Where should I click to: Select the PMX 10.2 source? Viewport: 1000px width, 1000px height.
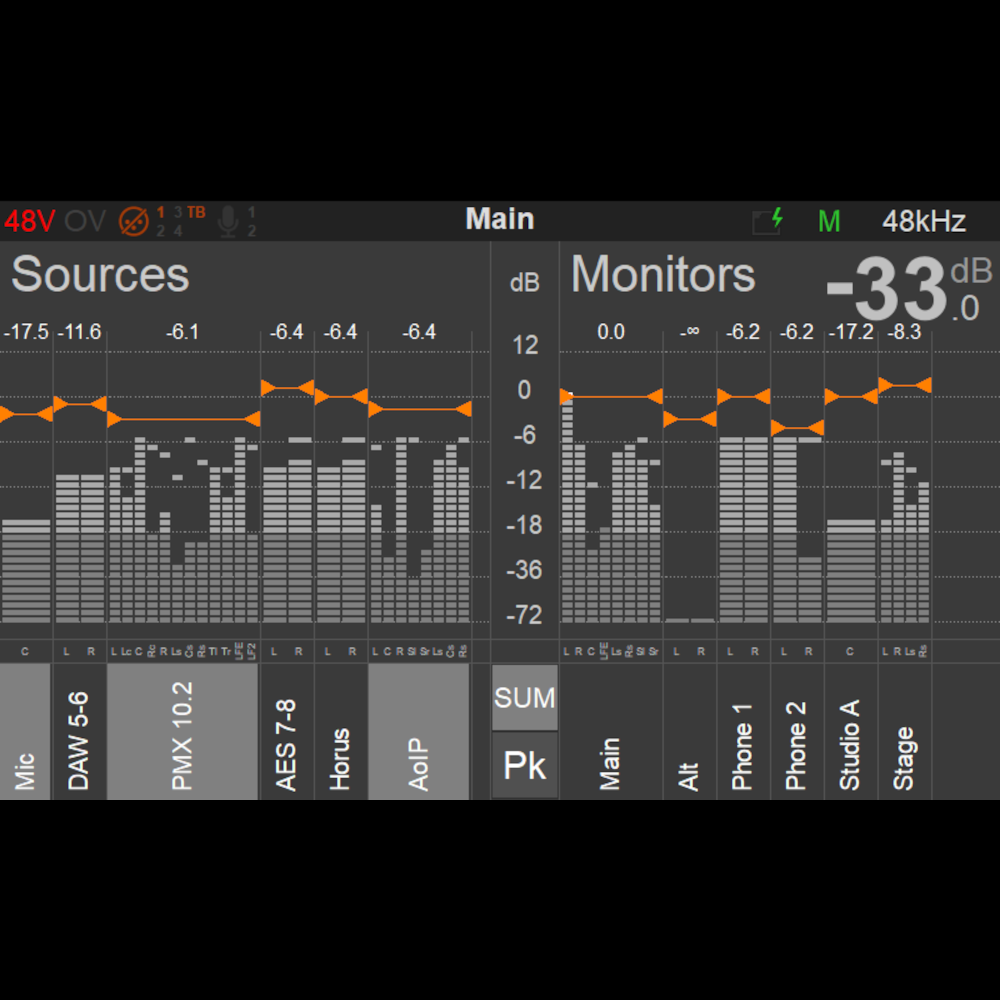(182, 731)
